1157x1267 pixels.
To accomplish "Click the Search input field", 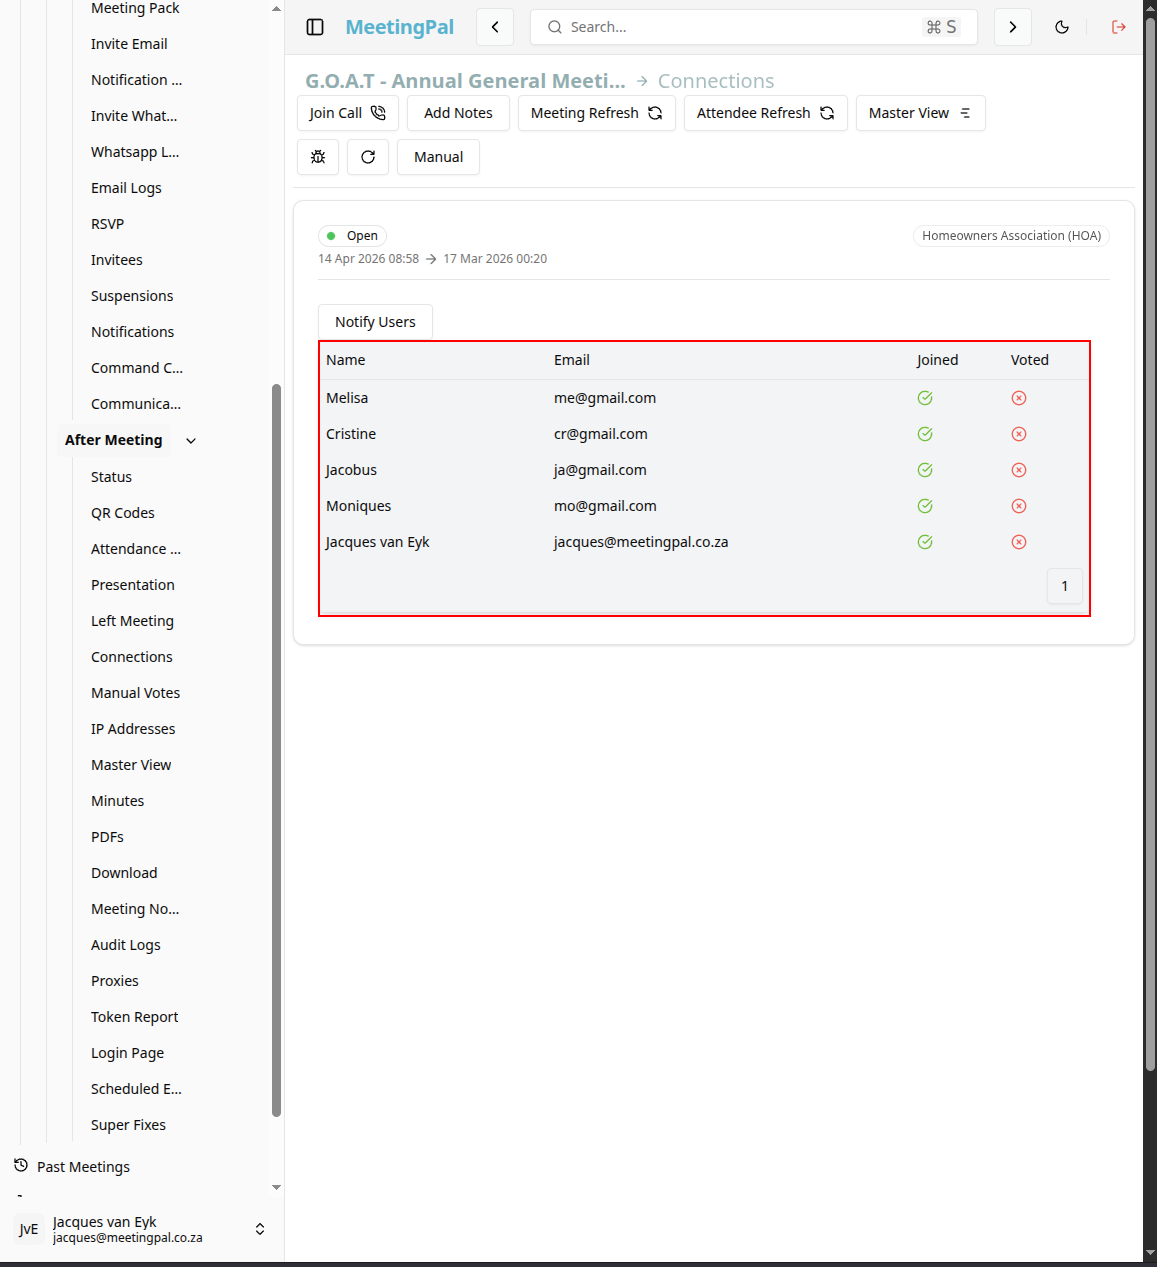I will 754,27.
